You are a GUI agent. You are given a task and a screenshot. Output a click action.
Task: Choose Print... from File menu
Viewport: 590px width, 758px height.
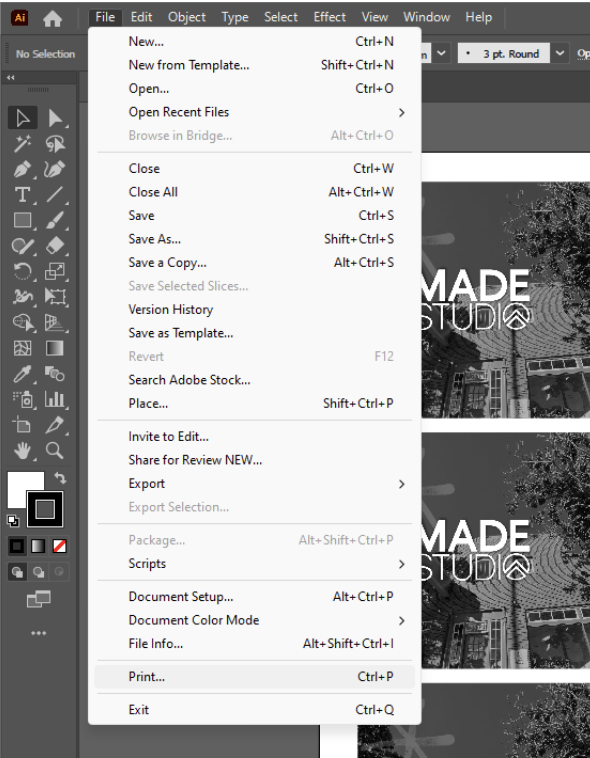[254, 677]
